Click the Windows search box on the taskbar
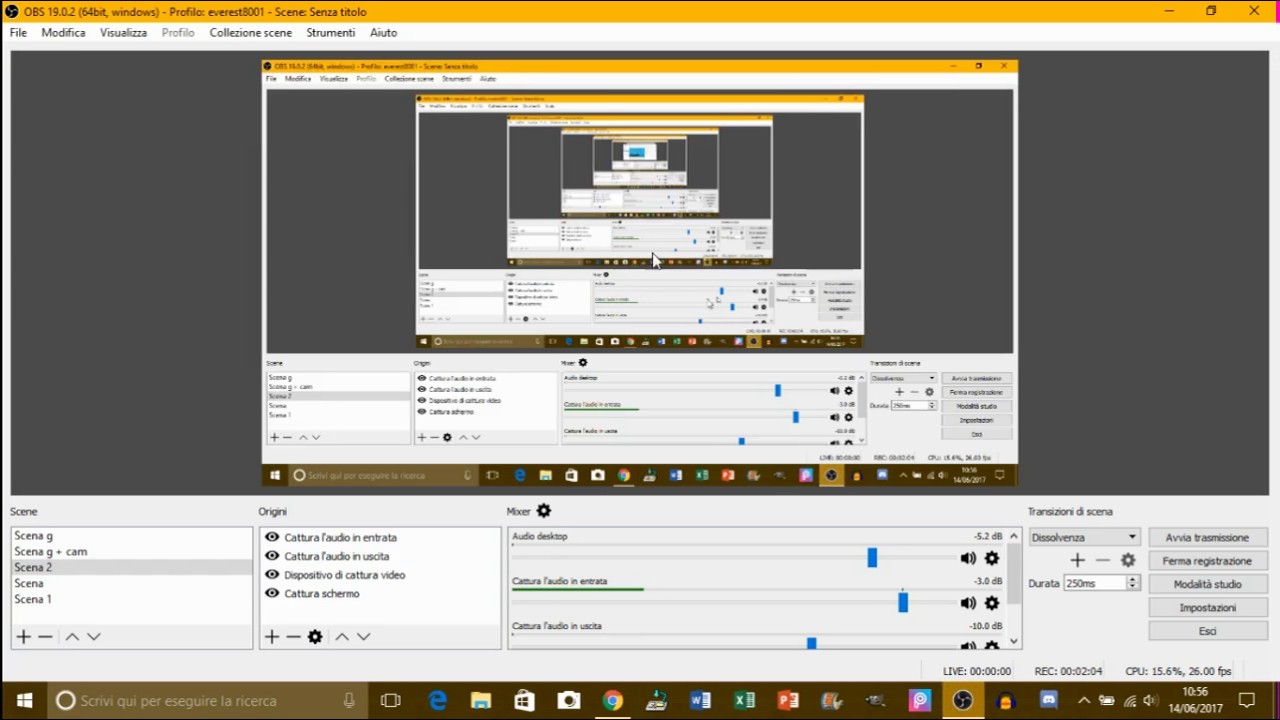Screen dimensions: 1280x720 (x=207, y=701)
